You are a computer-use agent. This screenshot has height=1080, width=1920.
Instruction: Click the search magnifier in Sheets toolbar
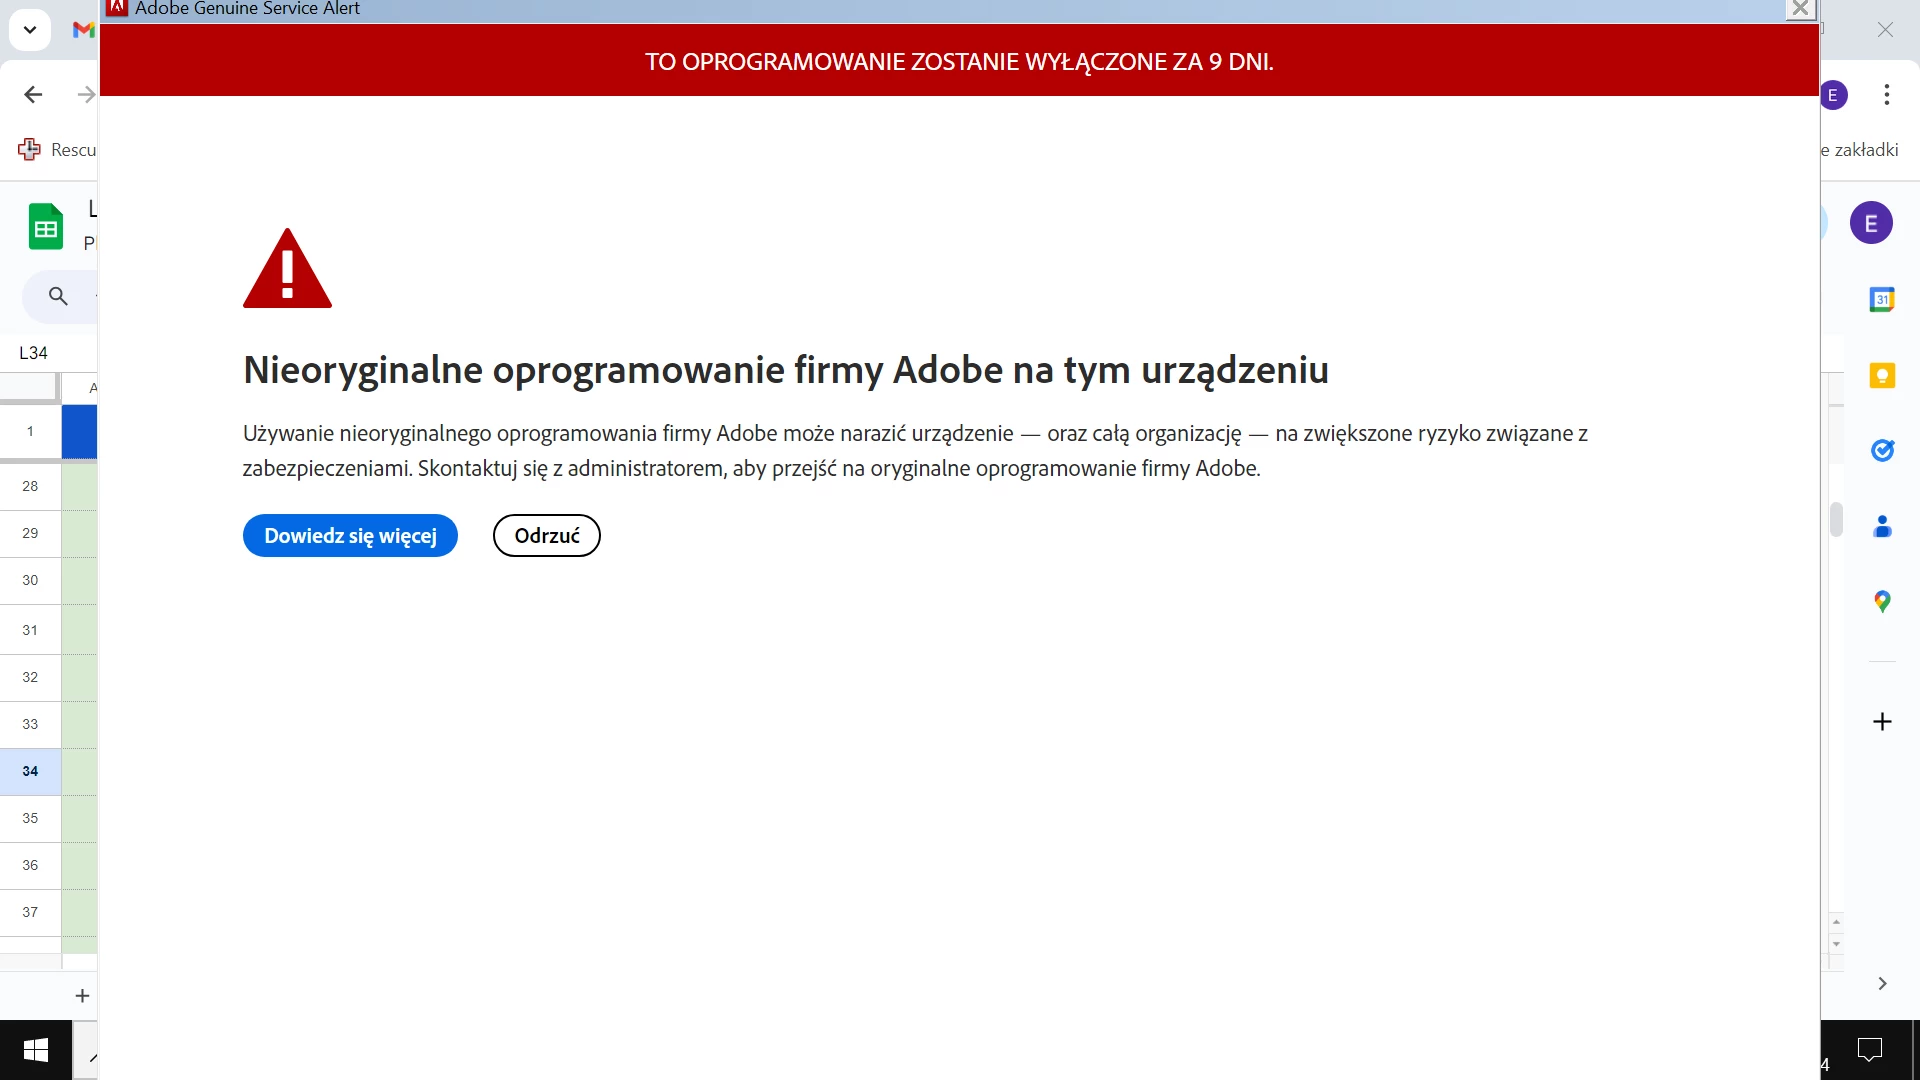58,296
